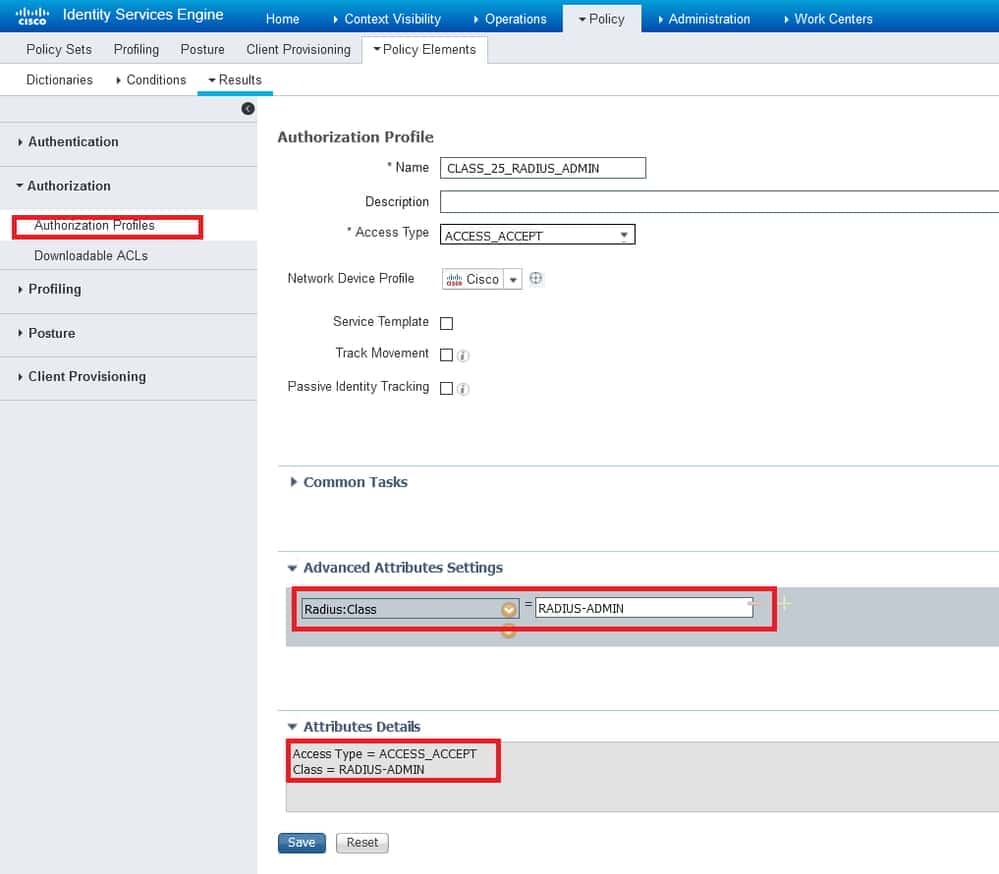Viewport: 999px width, 874px height.
Task: Click the Name input field
Action: coord(543,168)
